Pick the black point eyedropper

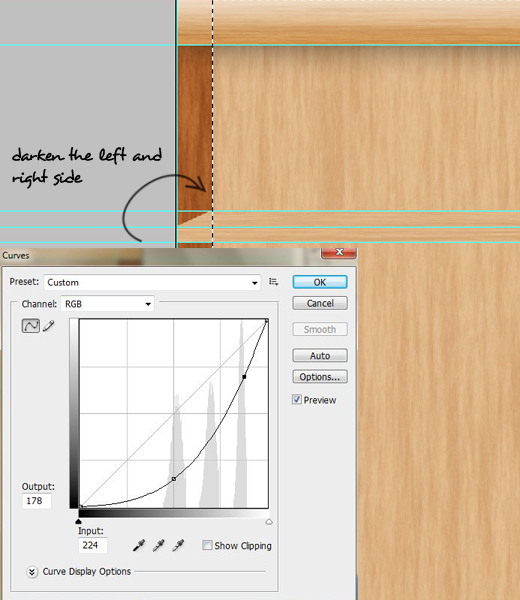(139, 545)
